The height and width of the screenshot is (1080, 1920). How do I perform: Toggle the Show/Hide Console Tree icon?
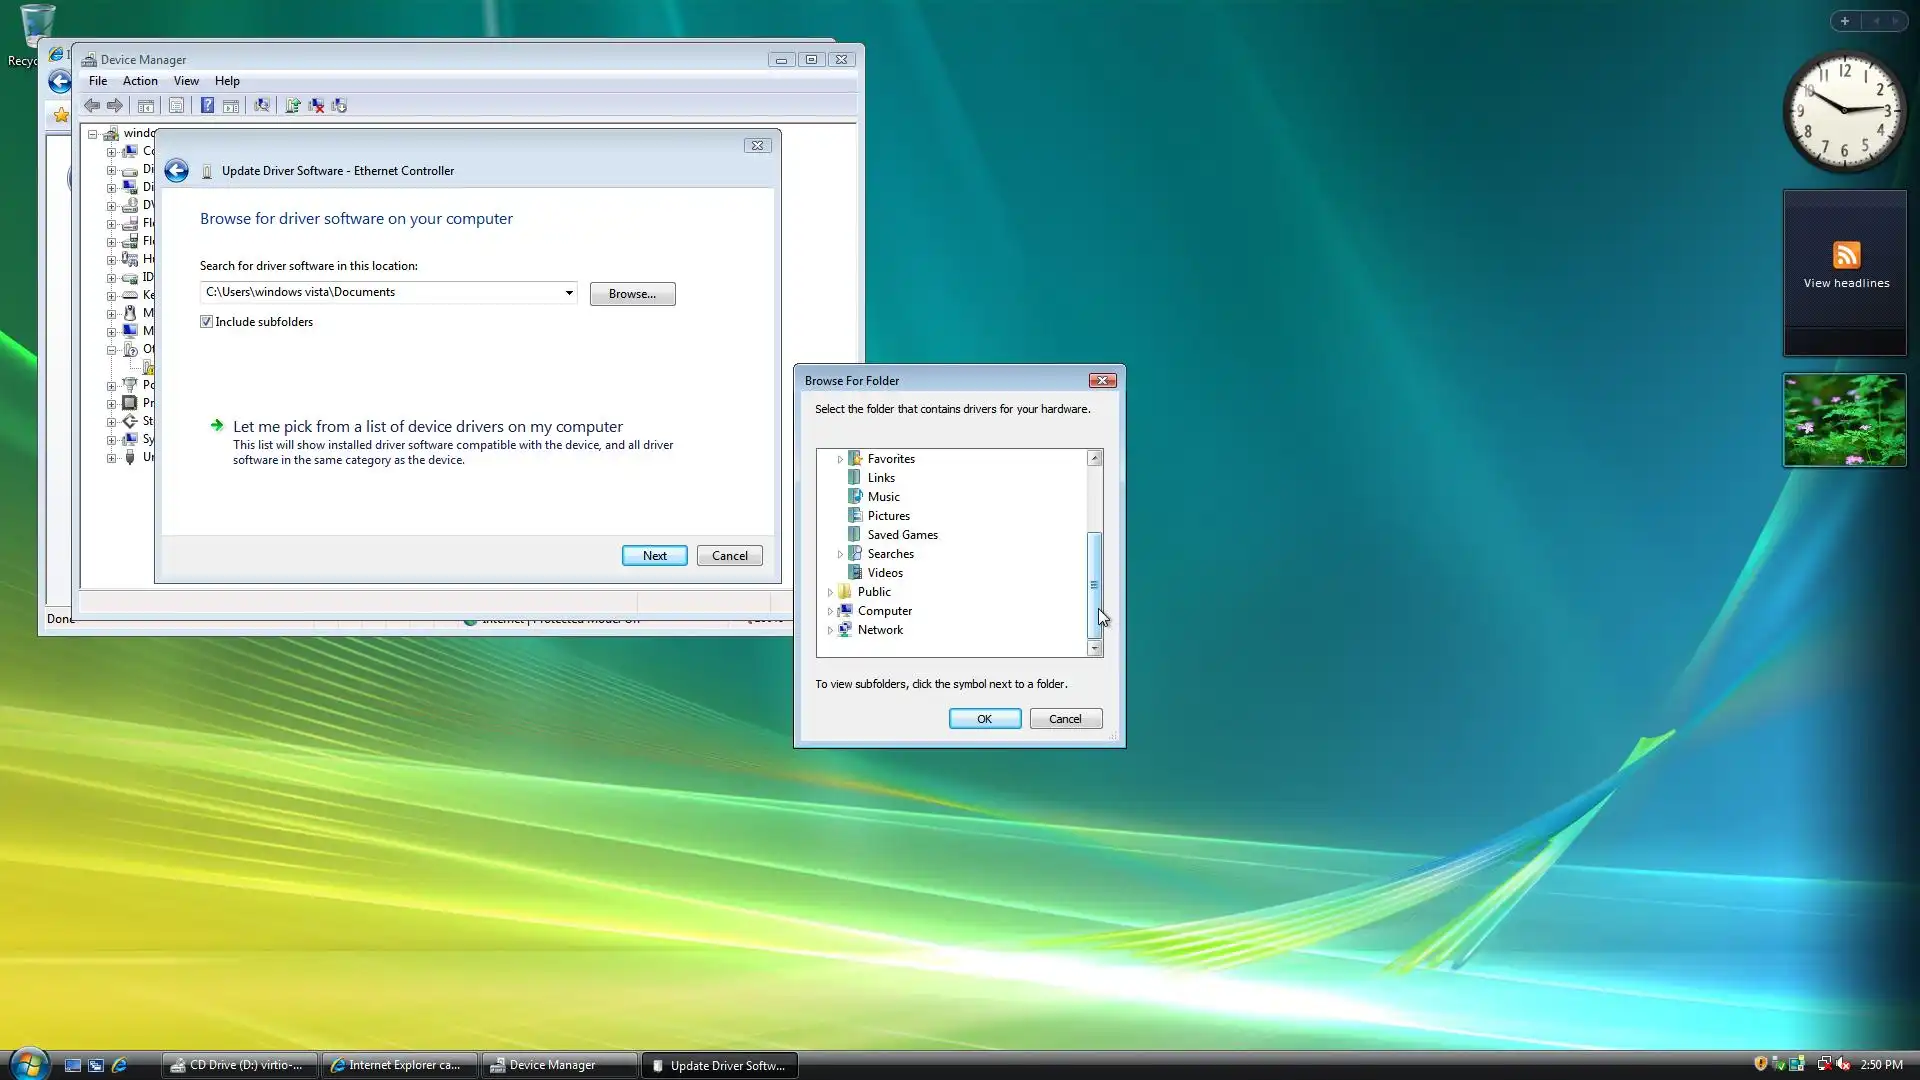tap(146, 105)
